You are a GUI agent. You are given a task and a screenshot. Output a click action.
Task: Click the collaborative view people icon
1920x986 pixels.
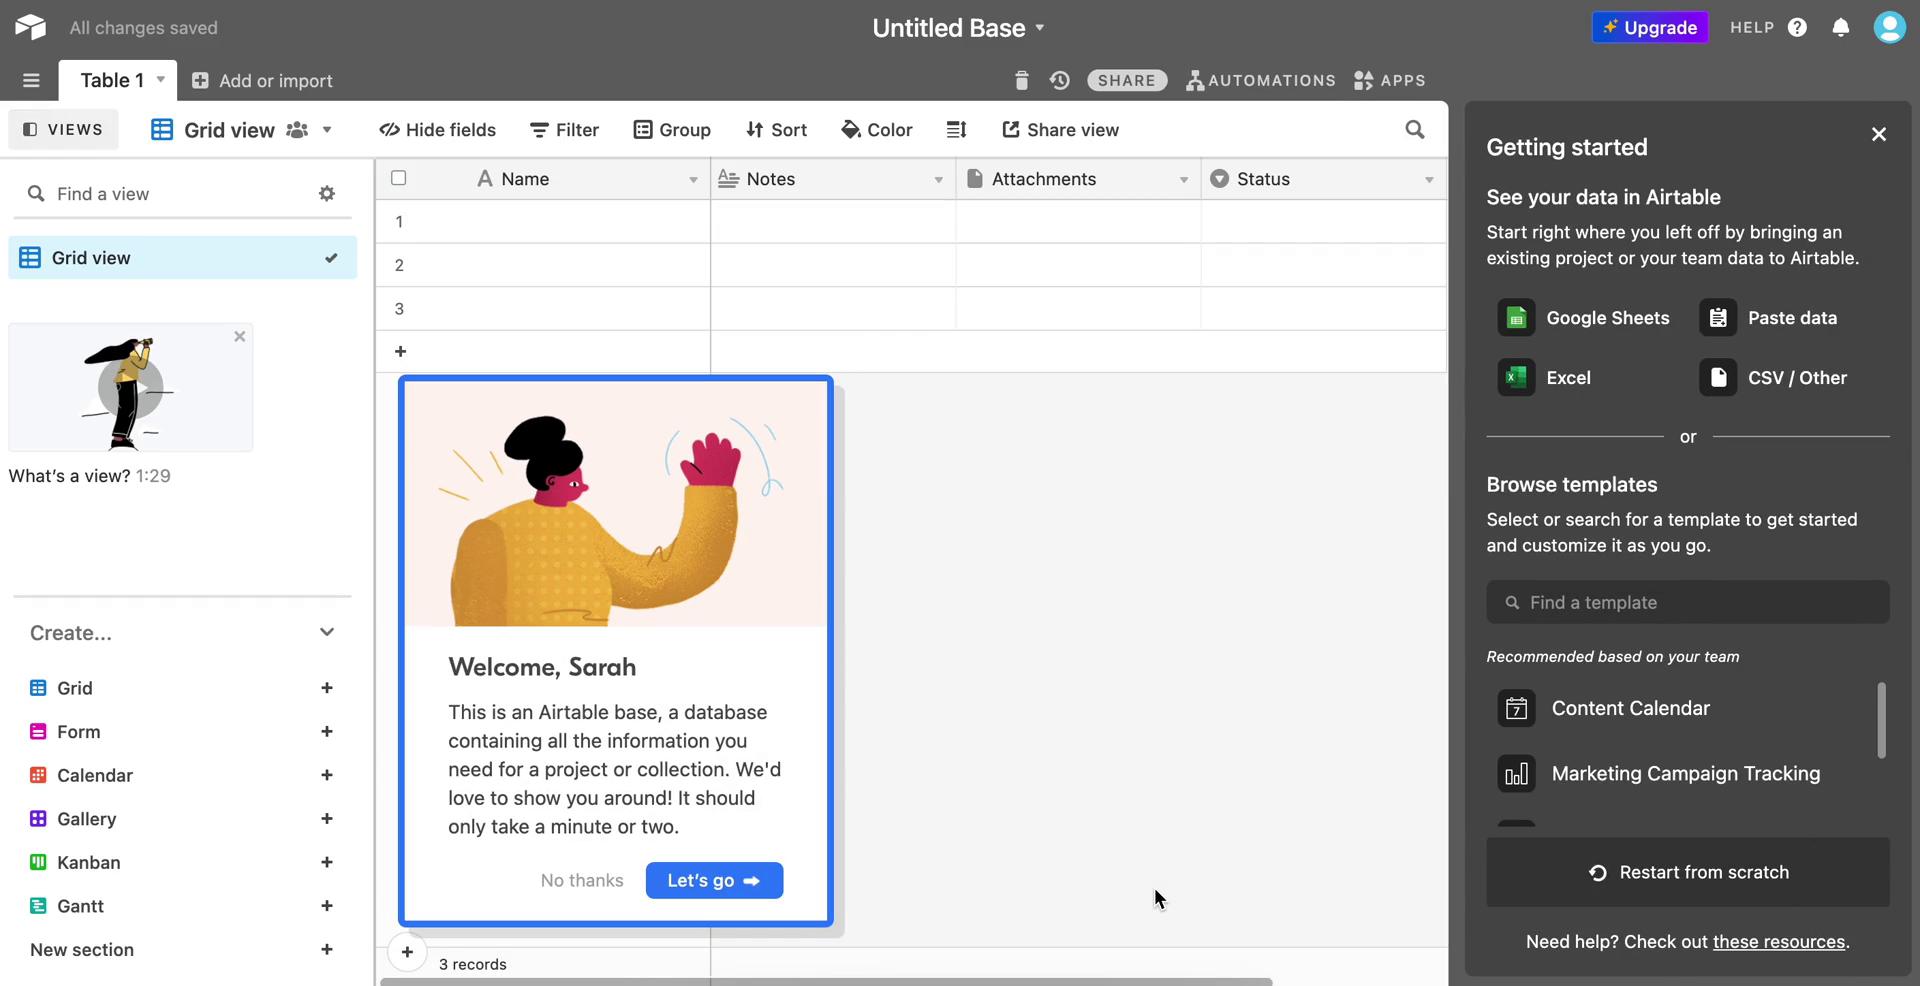[297, 130]
